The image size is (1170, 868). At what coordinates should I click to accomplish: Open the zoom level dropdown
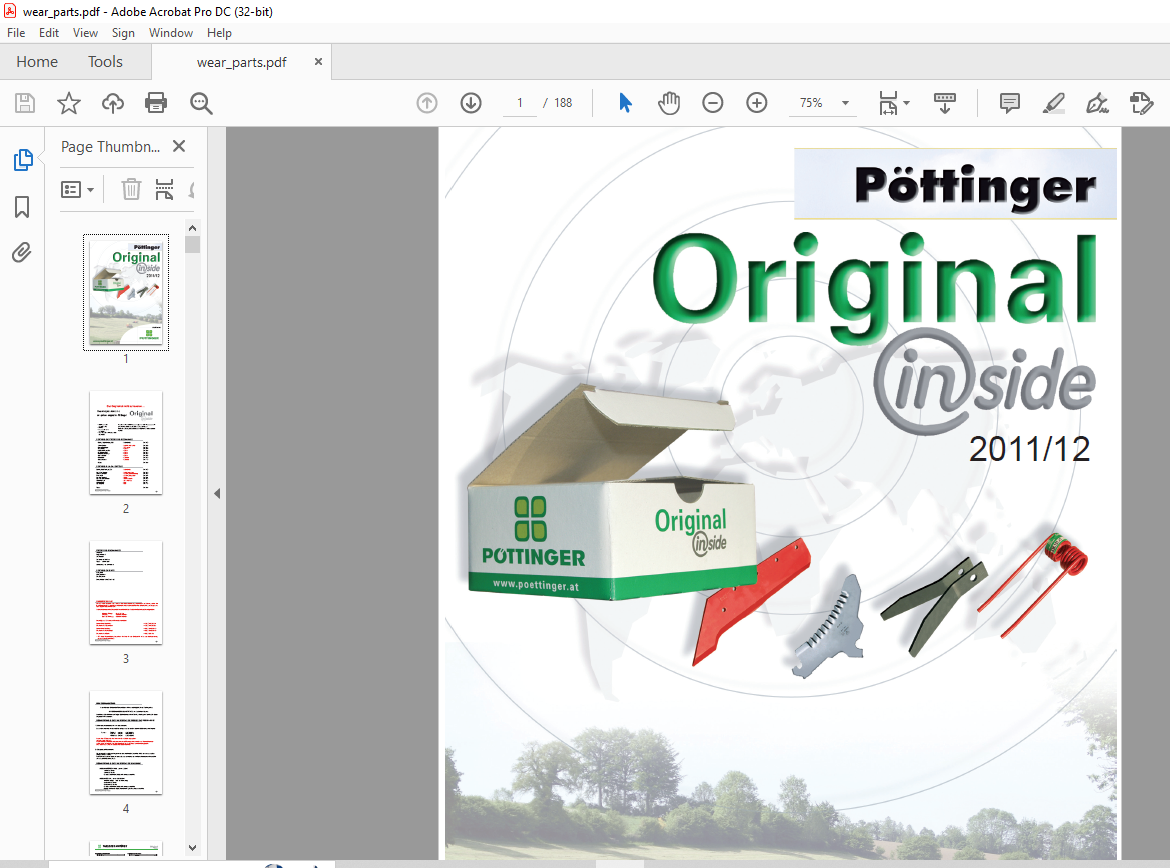coord(845,103)
